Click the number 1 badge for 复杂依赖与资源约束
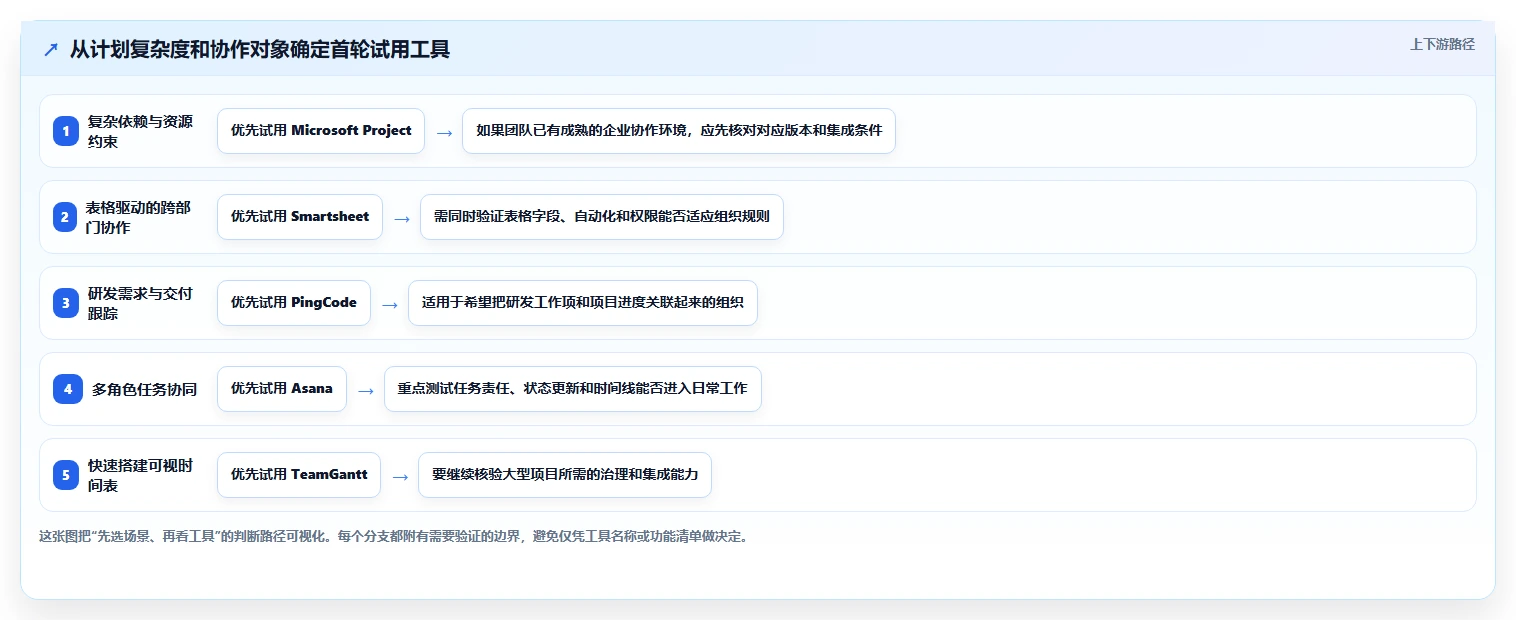The image size is (1516, 620). [66, 131]
